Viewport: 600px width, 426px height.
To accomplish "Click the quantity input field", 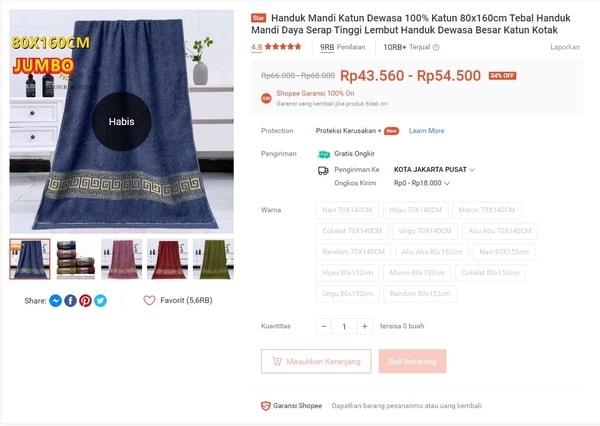I will [344, 326].
